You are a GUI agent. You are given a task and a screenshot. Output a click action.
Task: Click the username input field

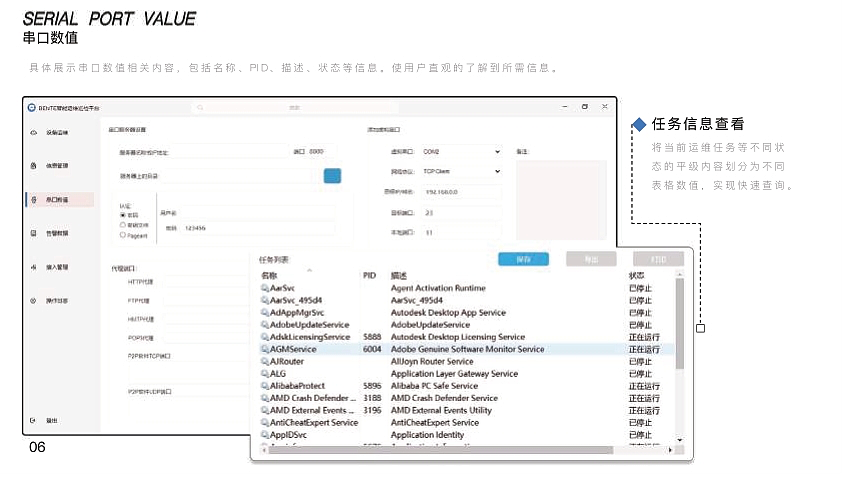(x=259, y=213)
